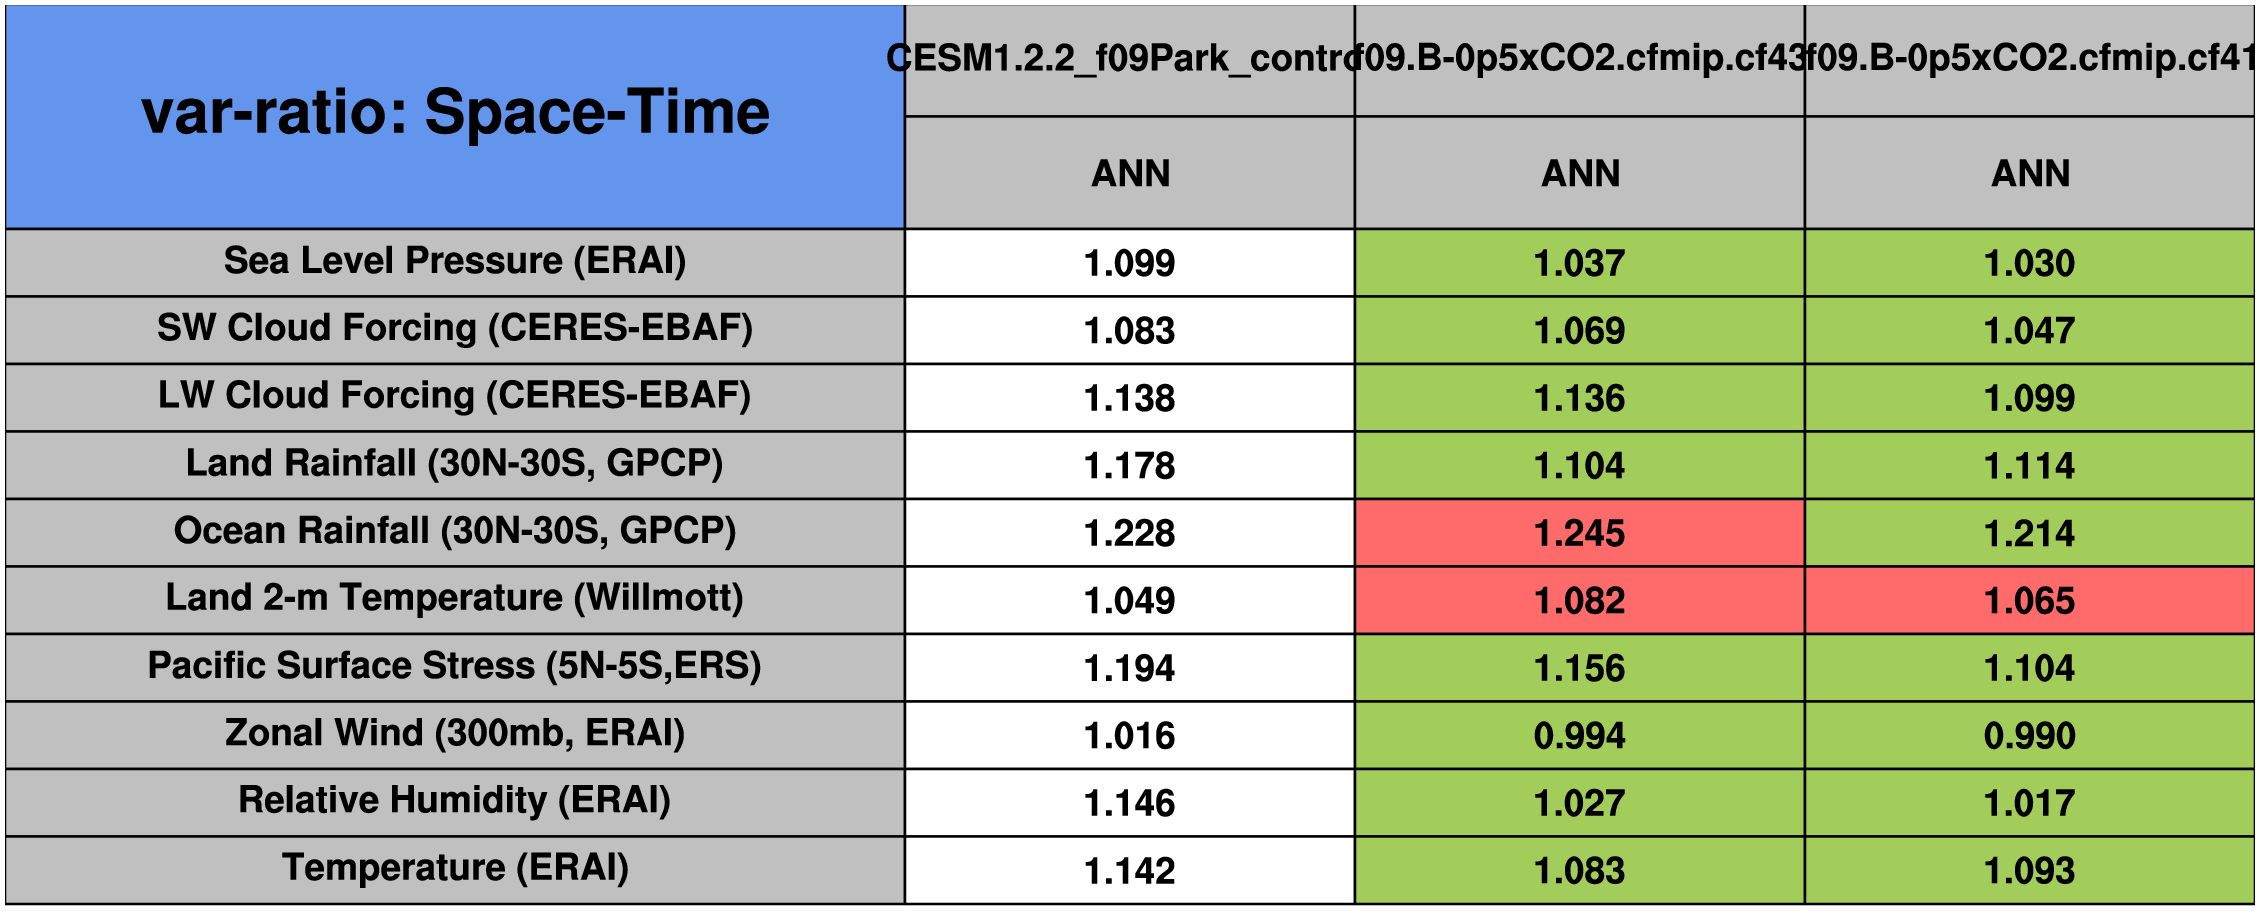Select the Pacific Surface Stress (5N-5S,ERS) label

pyautogui.click(x=455, y=666)
